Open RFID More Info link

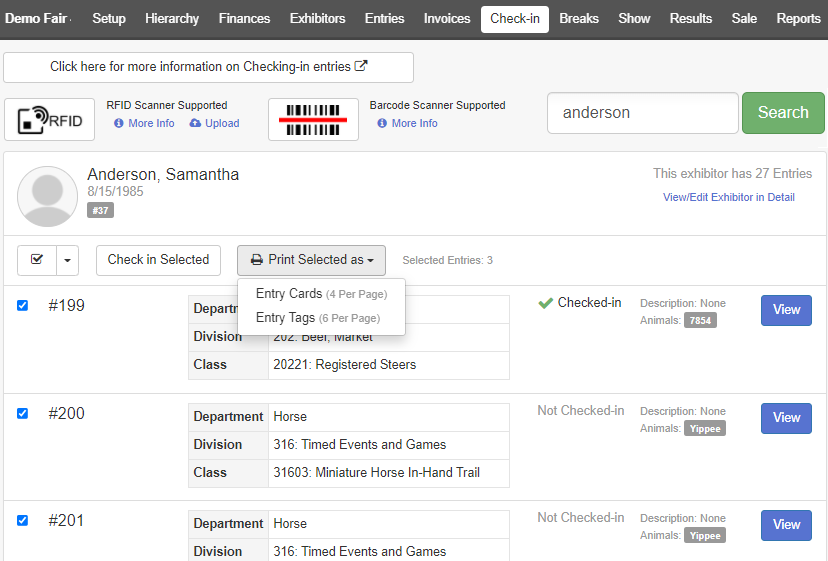pyautogui.click(x=144, y=123)
